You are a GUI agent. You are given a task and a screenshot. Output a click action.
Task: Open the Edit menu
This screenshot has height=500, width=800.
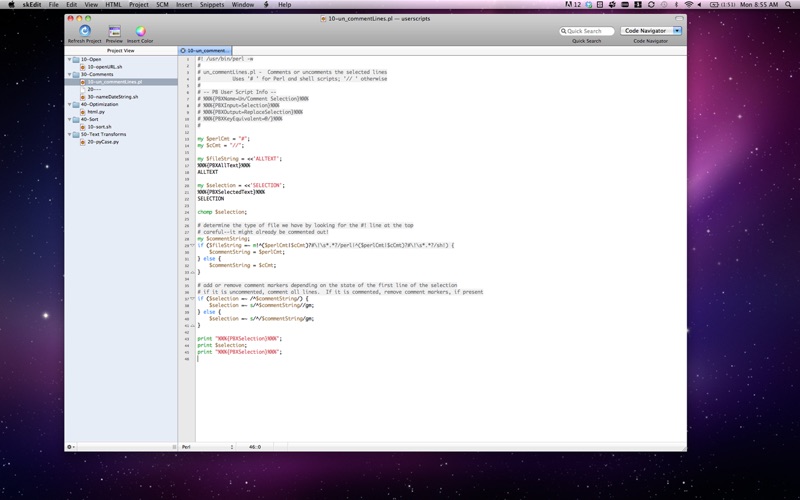[71, 5]
